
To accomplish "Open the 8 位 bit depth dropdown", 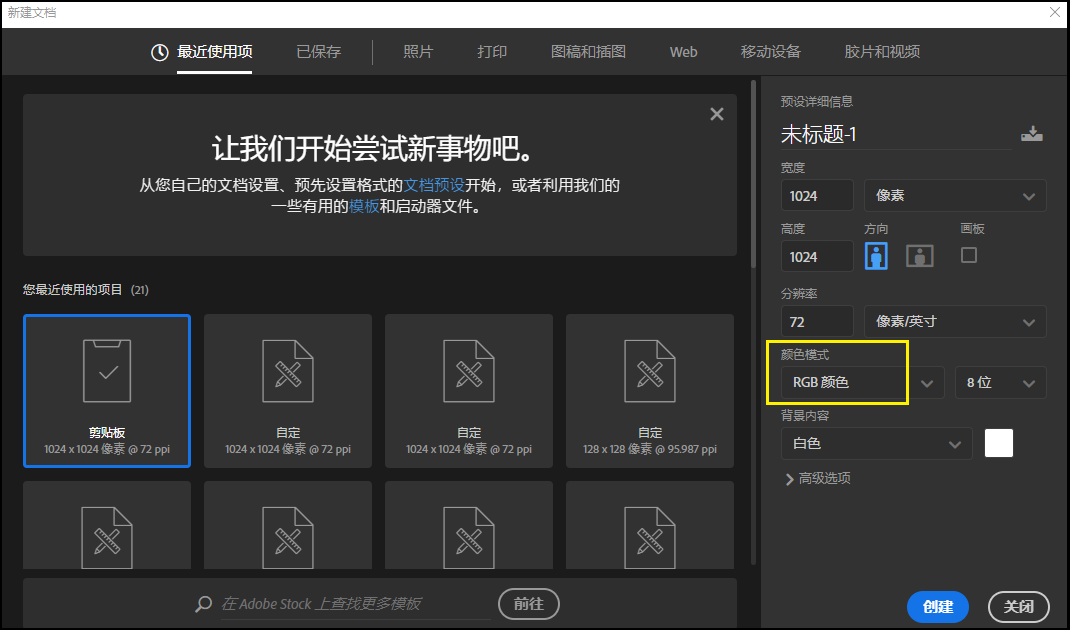I will 1000,382.
